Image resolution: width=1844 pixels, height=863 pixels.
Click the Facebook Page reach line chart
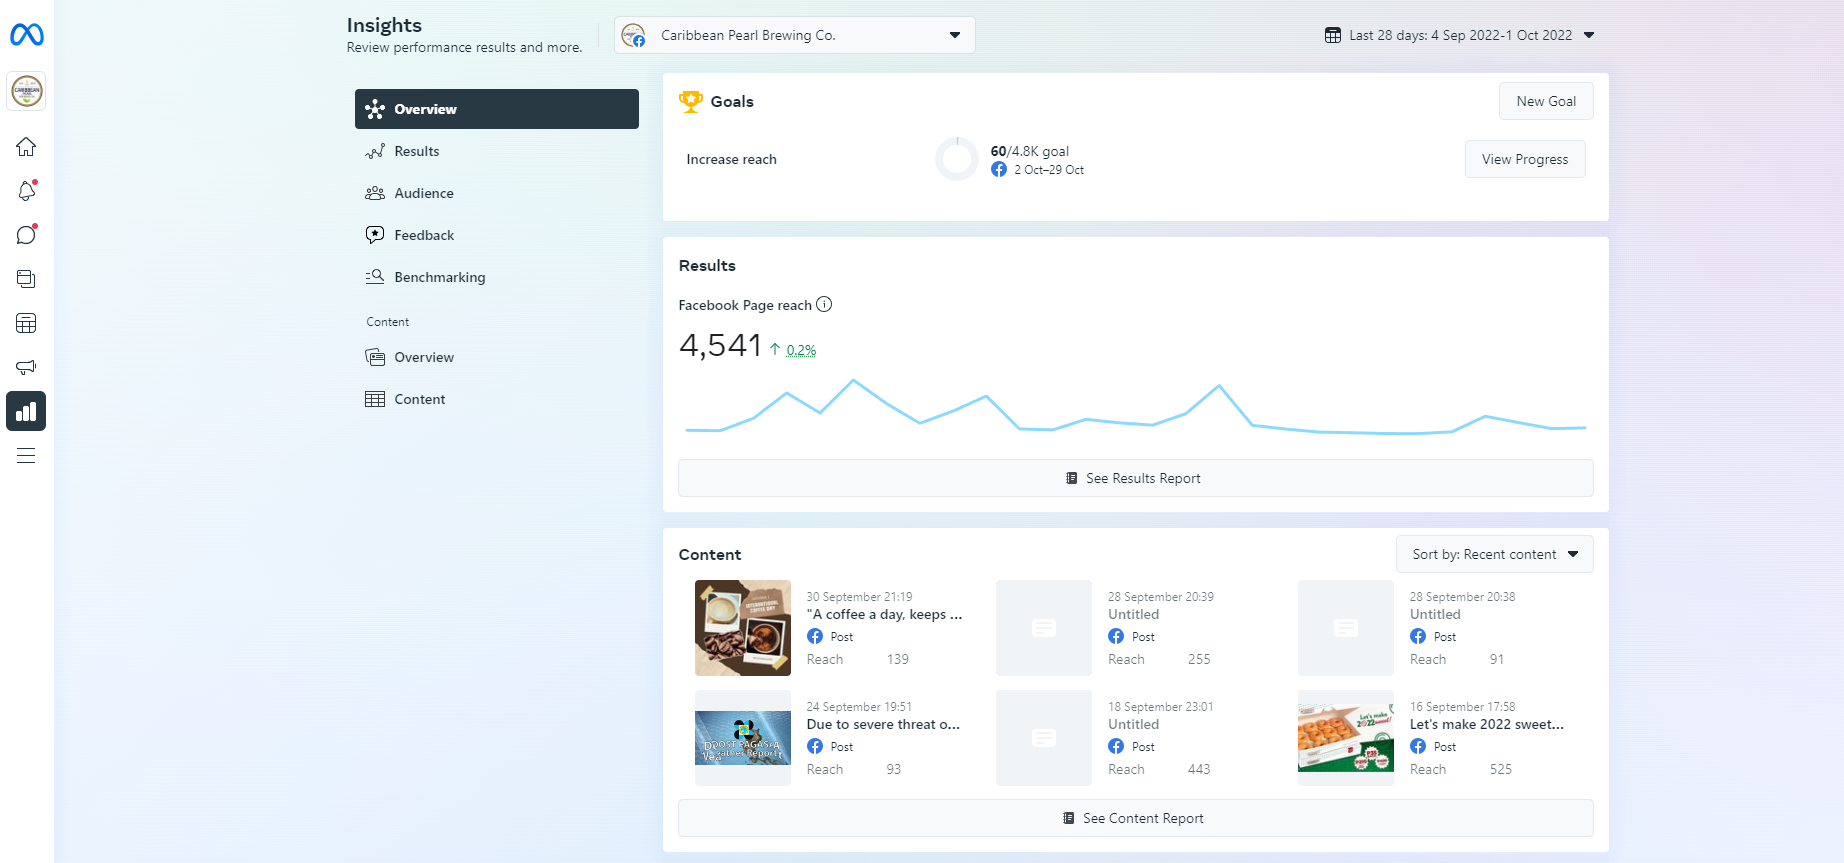tap(1136, 407)
